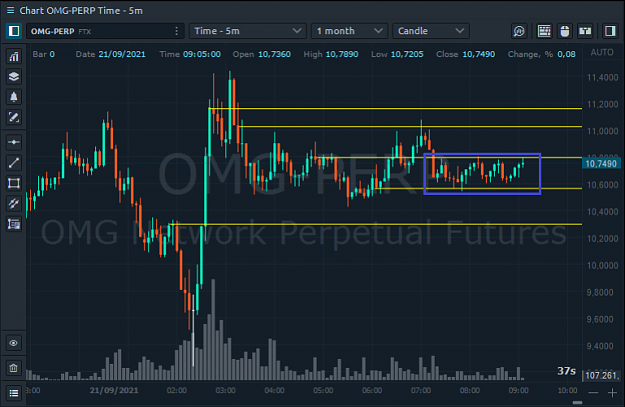Click the 07:00 time axis label
625x407 pixels.
tap(421, 390)
